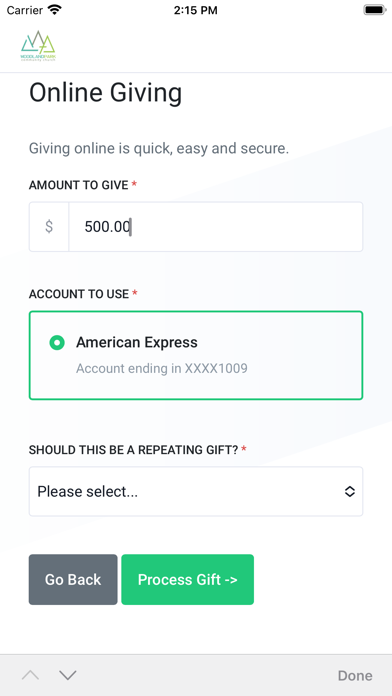Select the American Express radio button
The image size is (392, 696).
click(x=57, y=343)
